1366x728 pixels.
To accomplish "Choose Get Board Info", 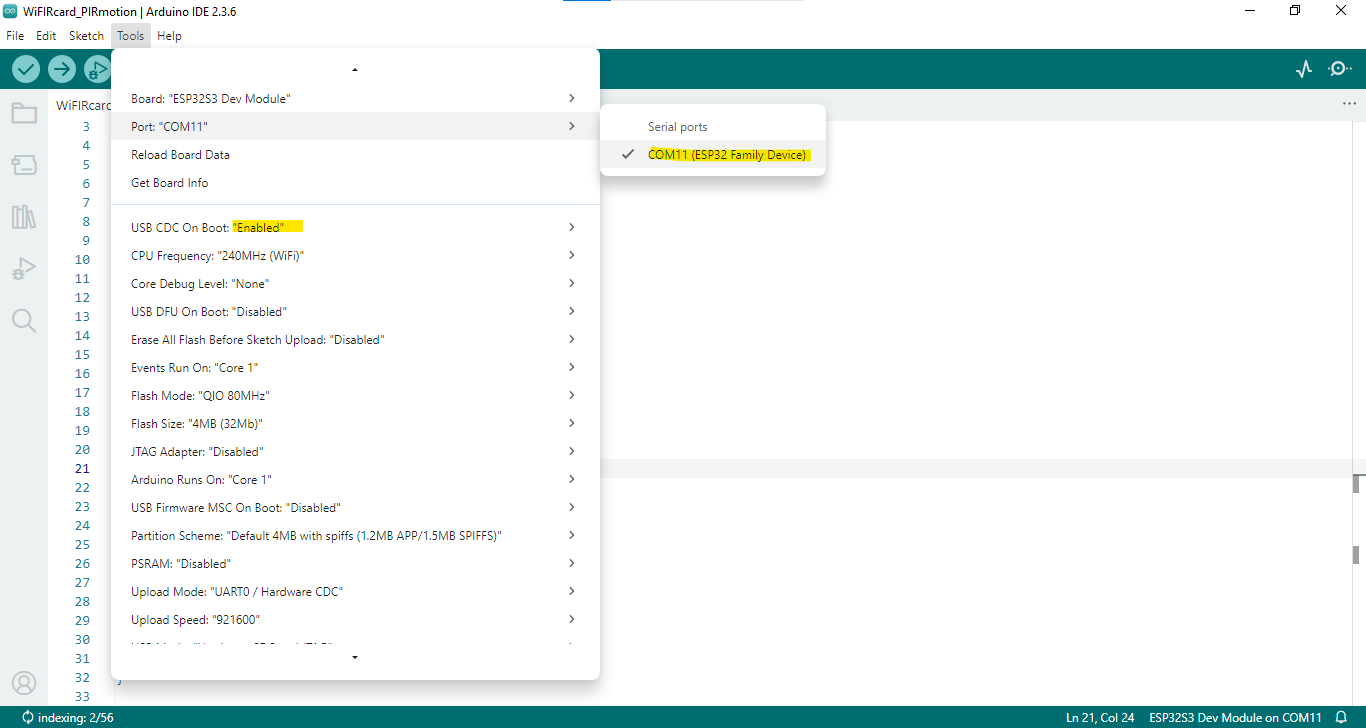I will (355, 182).
